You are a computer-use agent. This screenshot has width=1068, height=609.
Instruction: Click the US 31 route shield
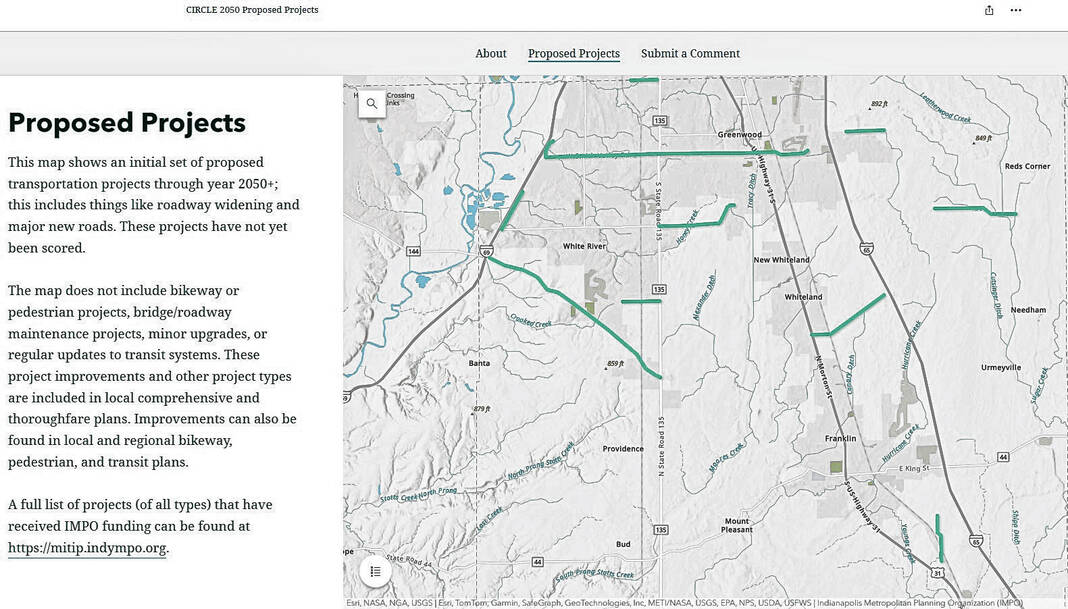pos(936,572)
